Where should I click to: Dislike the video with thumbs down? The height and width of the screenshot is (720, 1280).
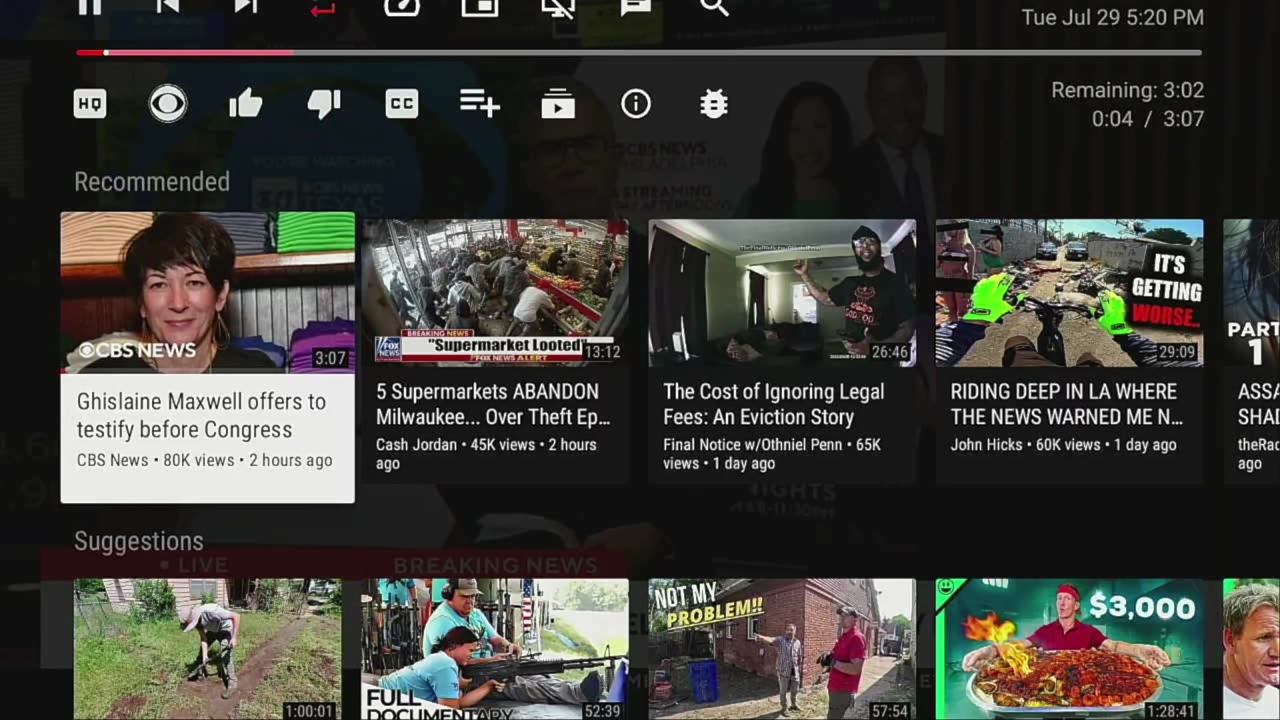[x=324, y=104]
